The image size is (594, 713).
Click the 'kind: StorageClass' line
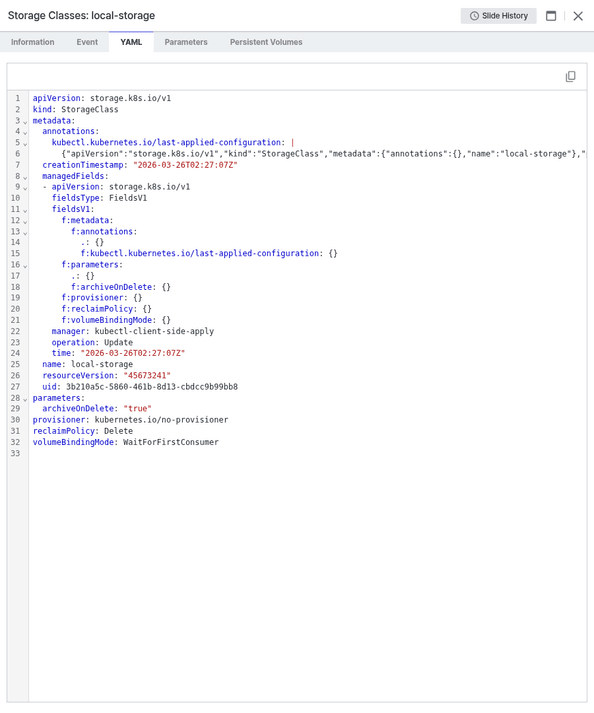pos(76,109)
